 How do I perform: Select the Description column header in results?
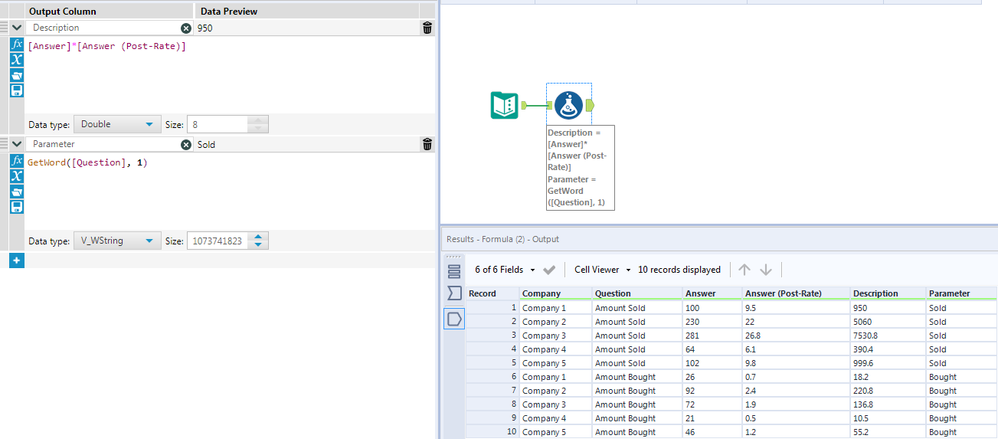coord(888,293)
